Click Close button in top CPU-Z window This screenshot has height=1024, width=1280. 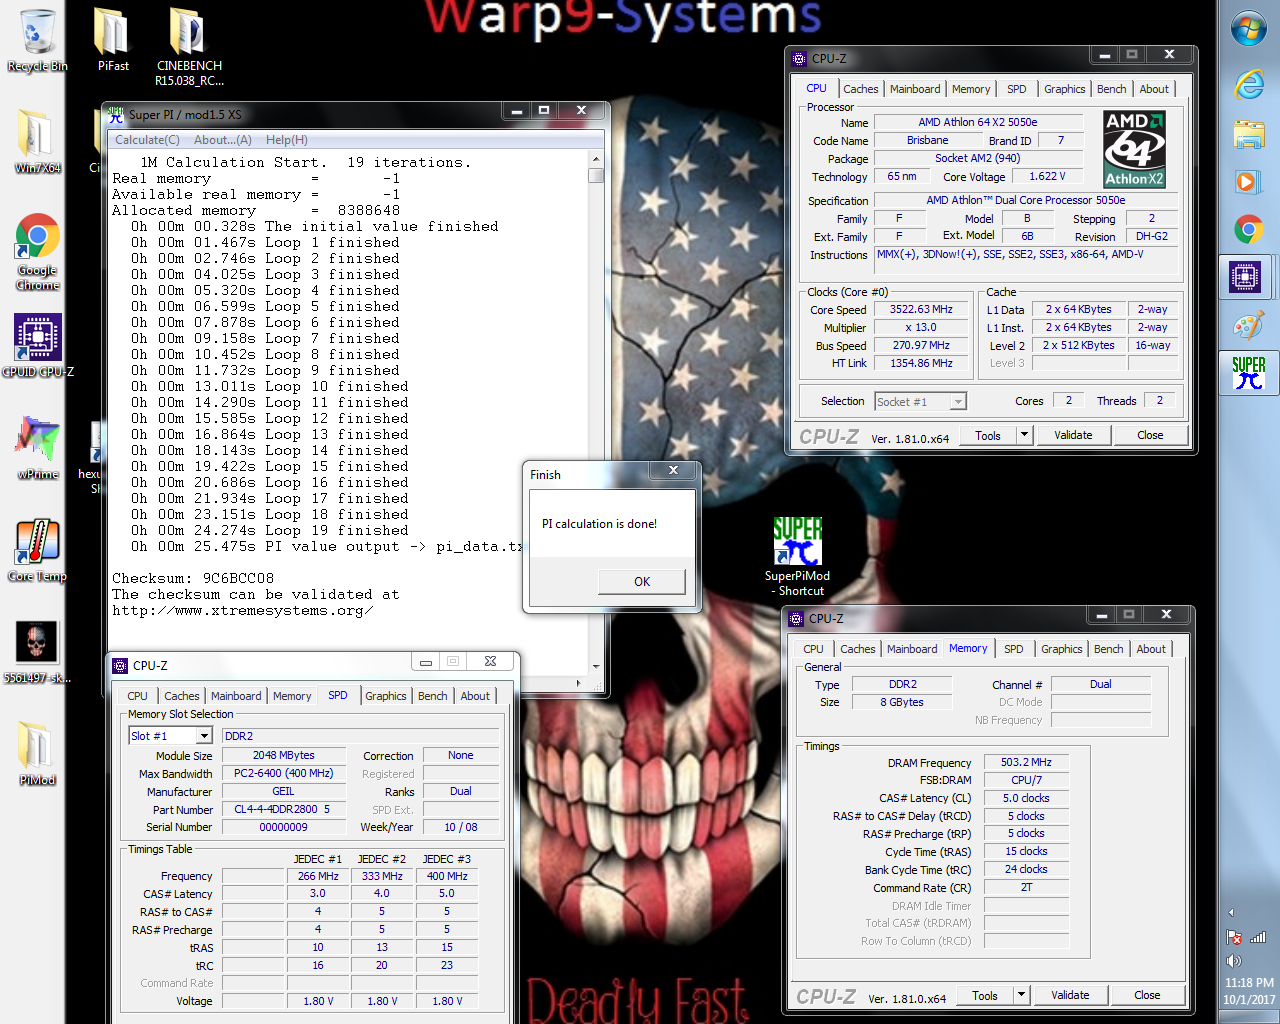(1150, 435)
